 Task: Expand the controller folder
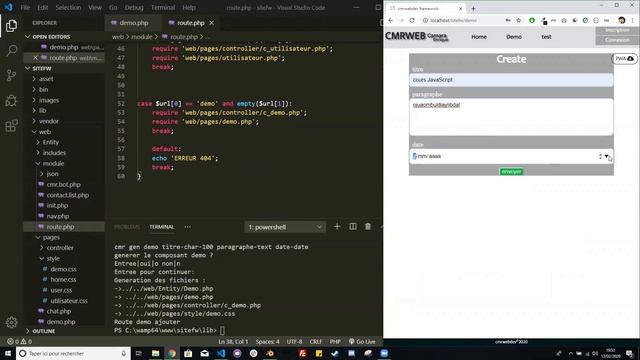[60, 248]
